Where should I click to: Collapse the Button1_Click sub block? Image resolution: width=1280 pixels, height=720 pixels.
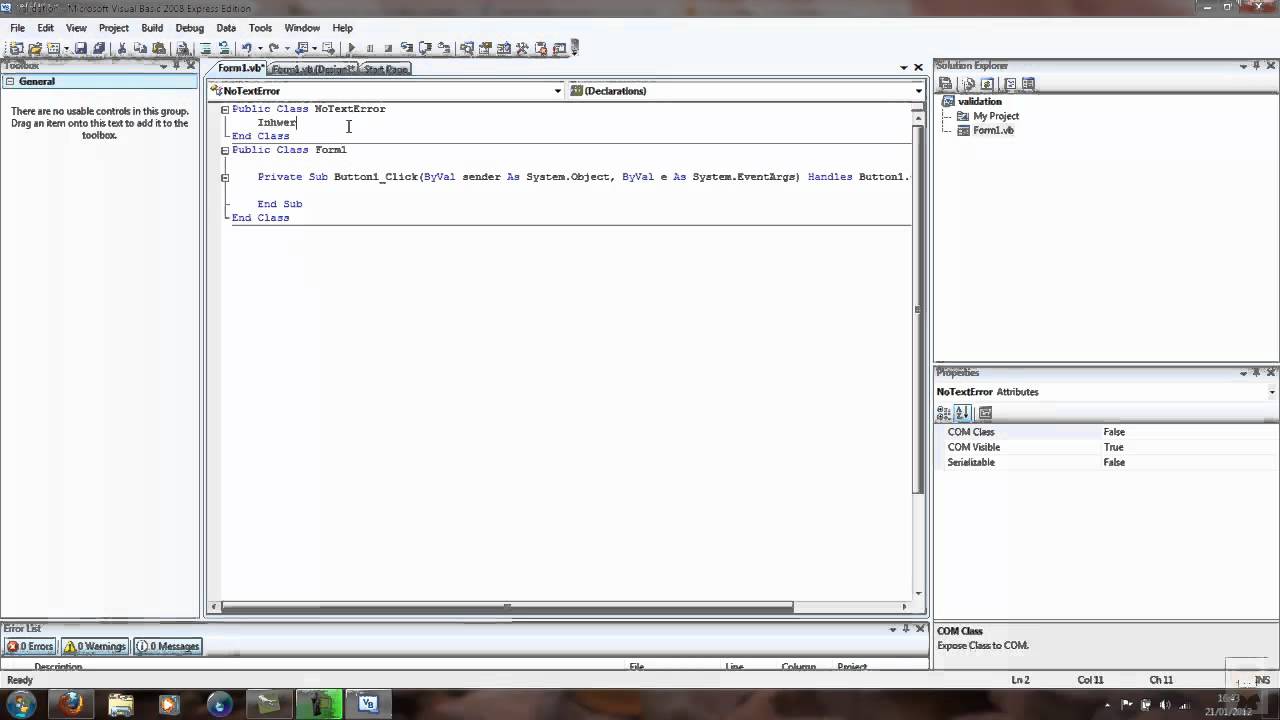pyautogui.click(x=225, y=177)
